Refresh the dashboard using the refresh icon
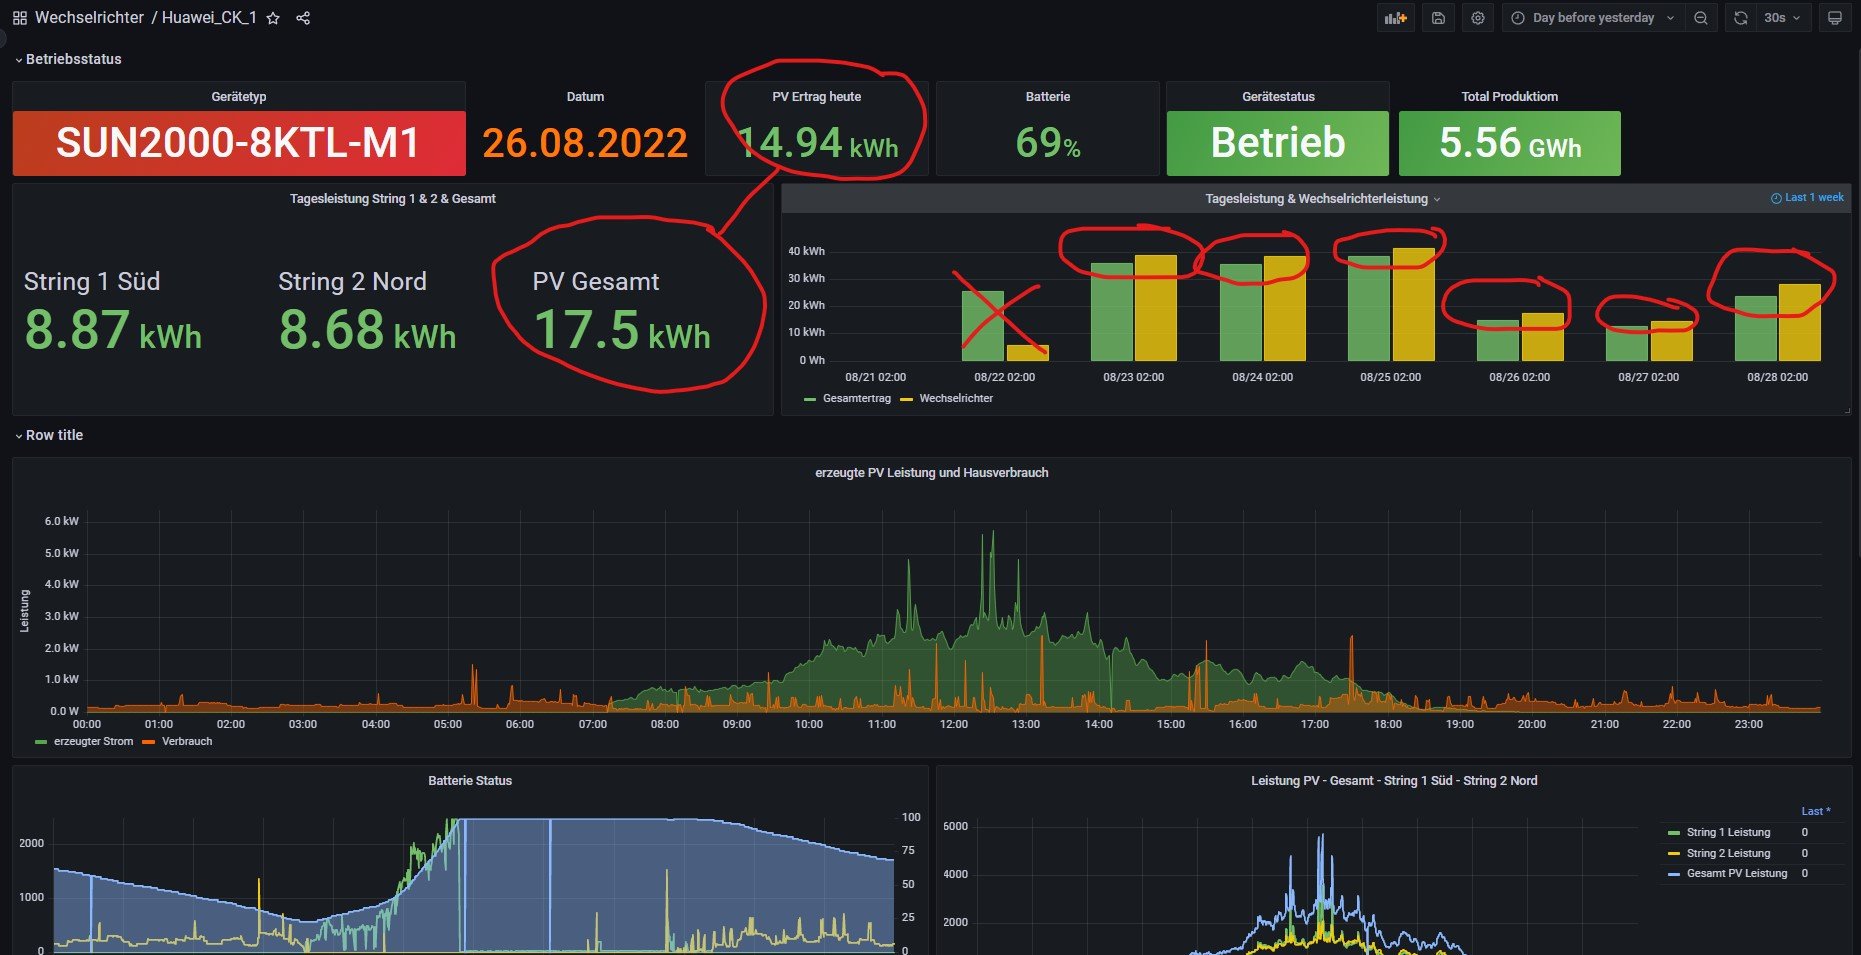This screenshot has width=1861, height=955. (1741, 18)
